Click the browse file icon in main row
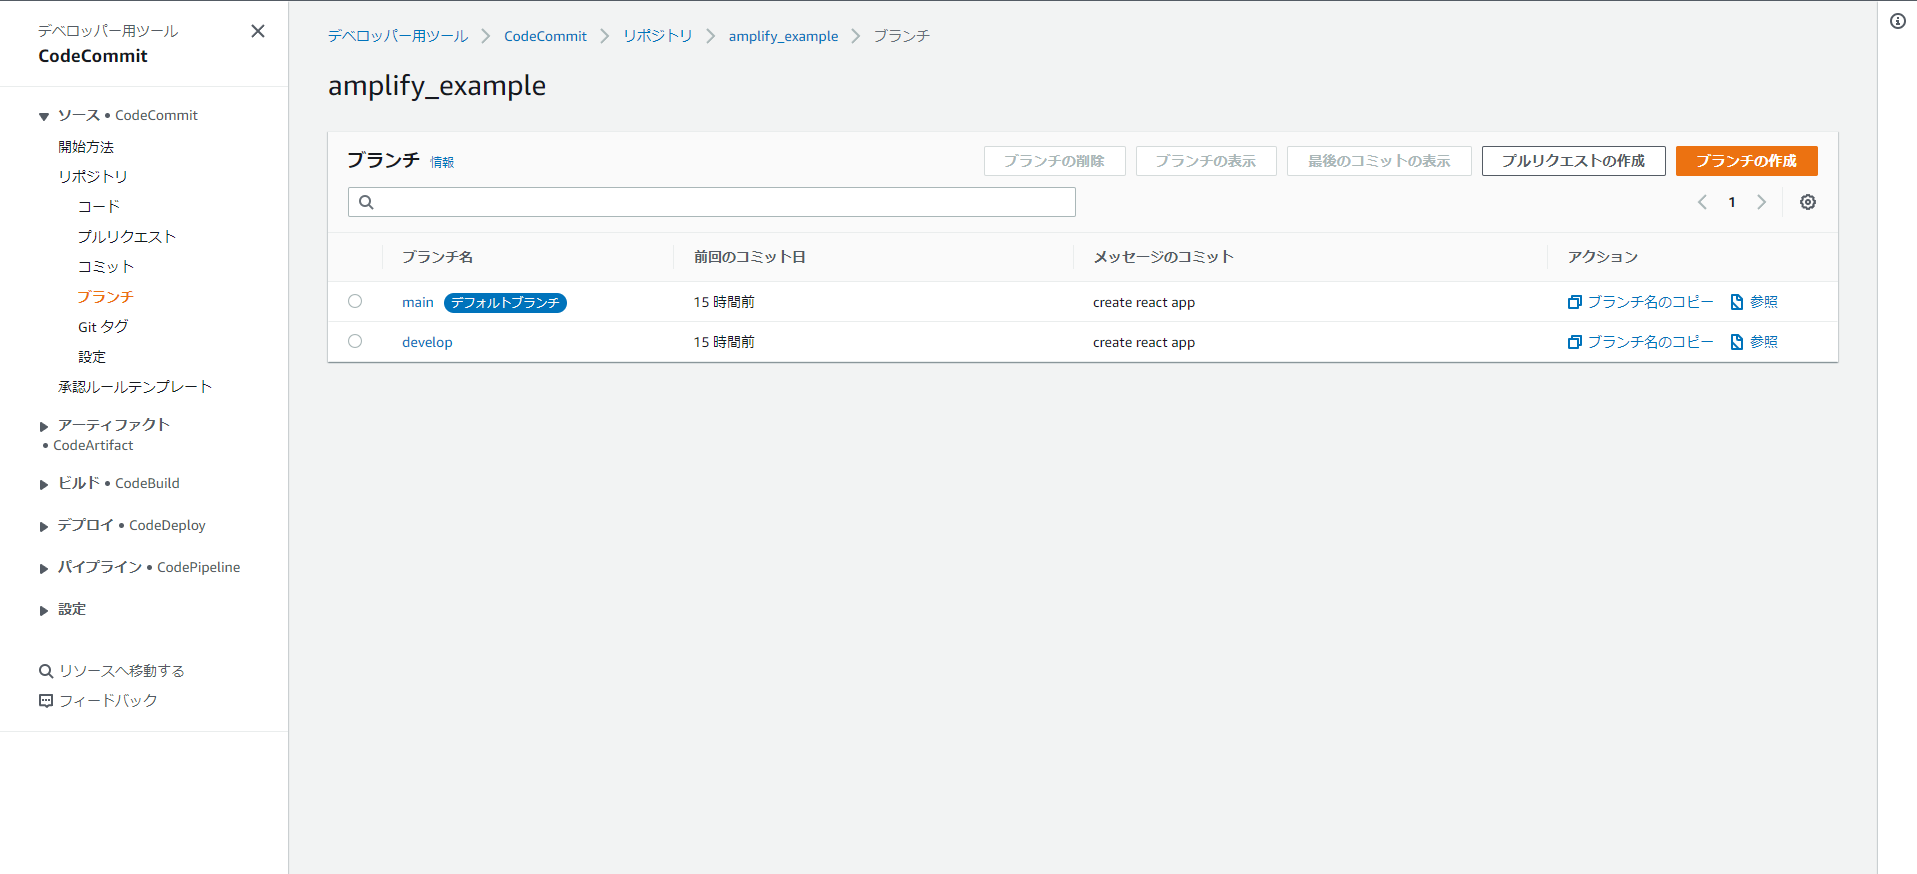Image resolution: width=1917 pixels, height=874 pixels. pos(1737,302)
